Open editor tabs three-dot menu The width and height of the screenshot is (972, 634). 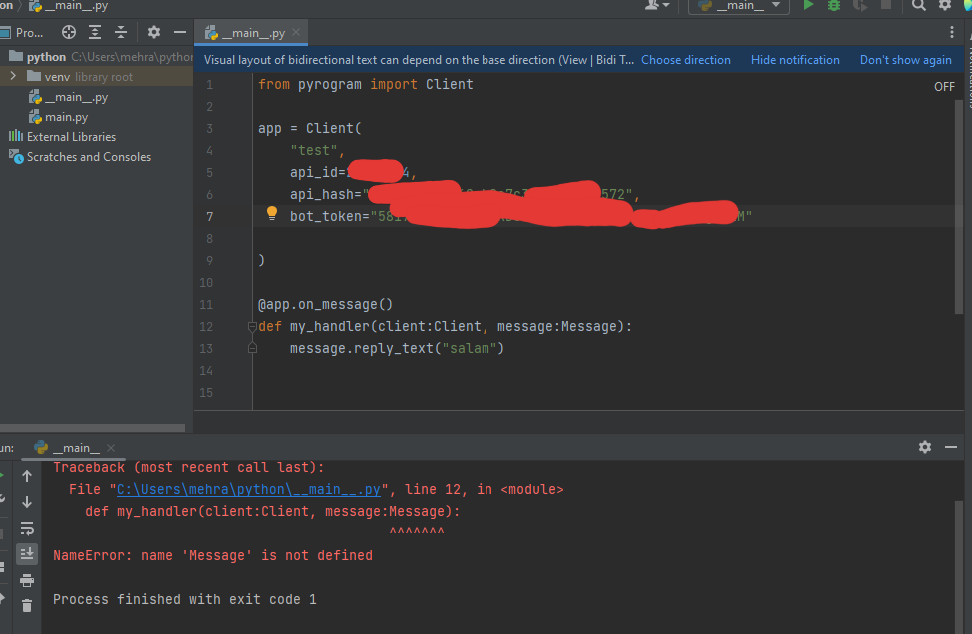click(x=952, y=32)
